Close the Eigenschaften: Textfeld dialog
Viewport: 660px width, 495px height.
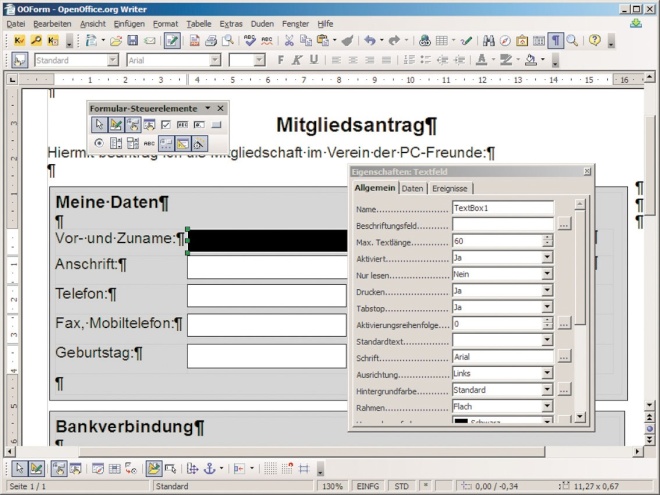[x=587, y=171]
